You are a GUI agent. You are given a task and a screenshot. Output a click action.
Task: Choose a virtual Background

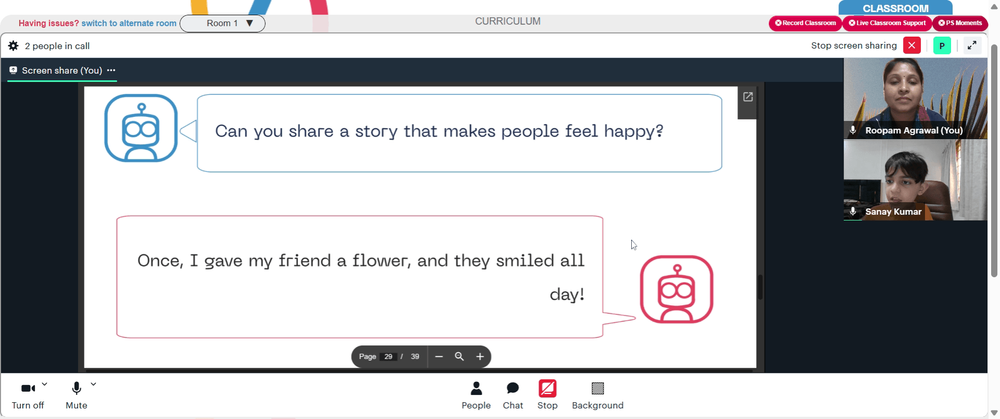[598, 395]
